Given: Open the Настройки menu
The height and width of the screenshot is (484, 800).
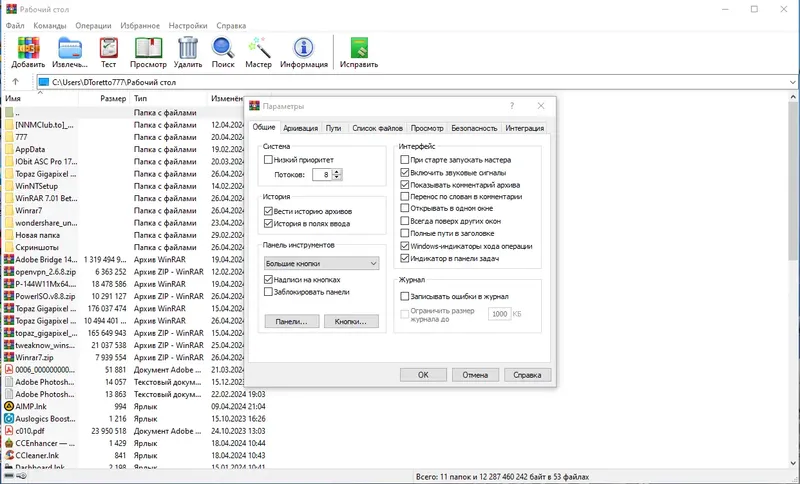Looking at the screenshot, I should point(188,26).
